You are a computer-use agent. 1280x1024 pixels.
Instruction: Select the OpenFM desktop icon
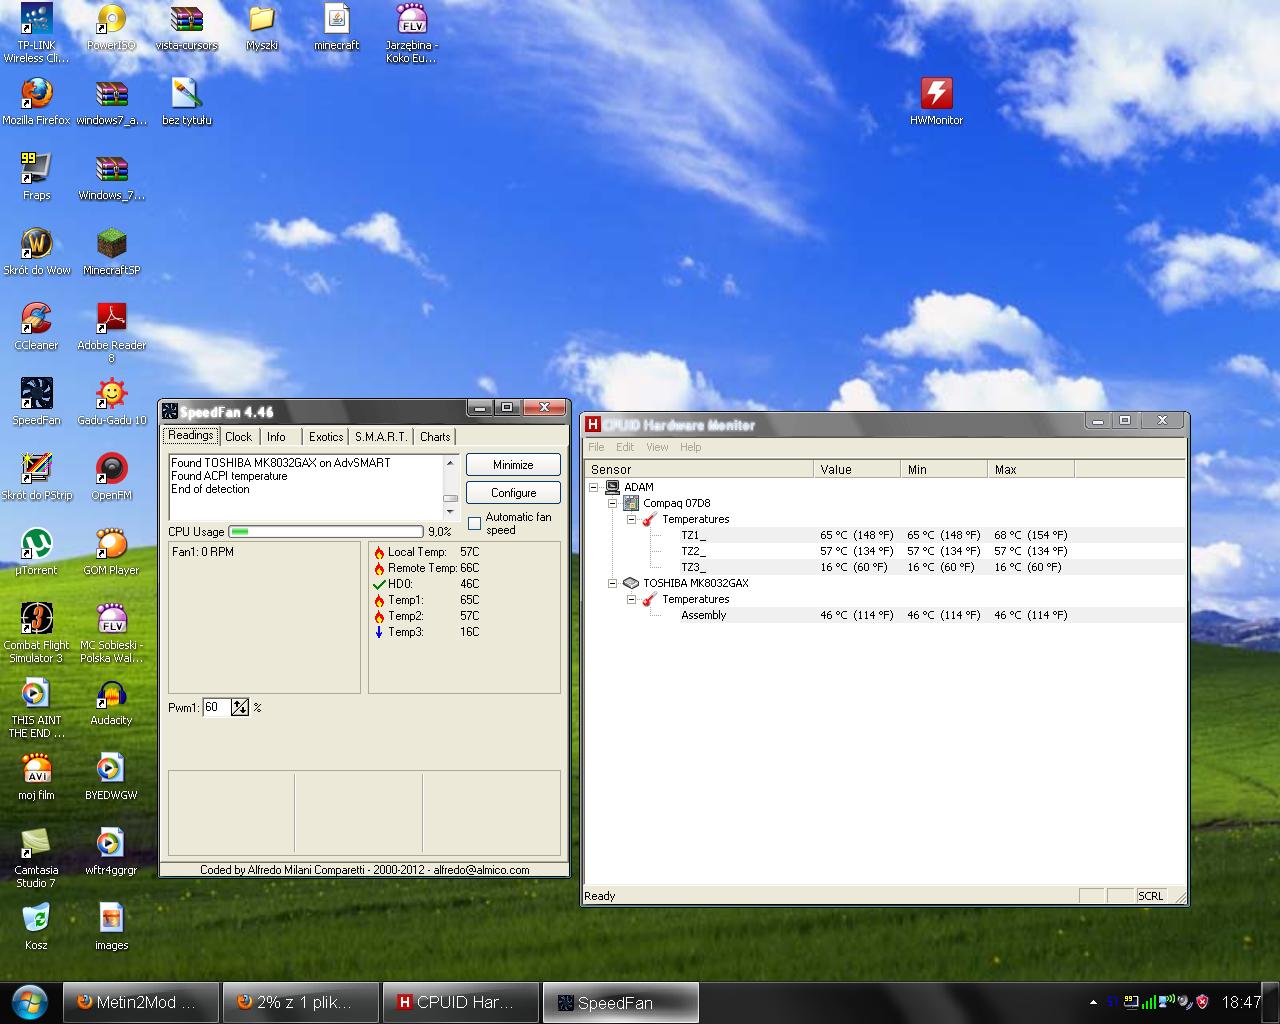(x=111, y=477)
